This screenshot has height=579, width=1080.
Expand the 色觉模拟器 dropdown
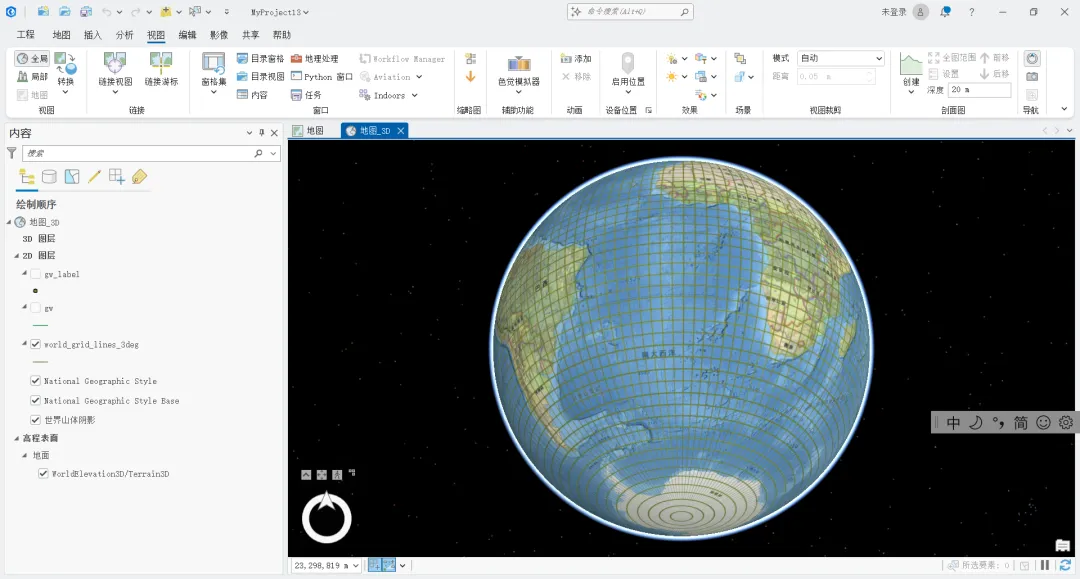(519, 94)
